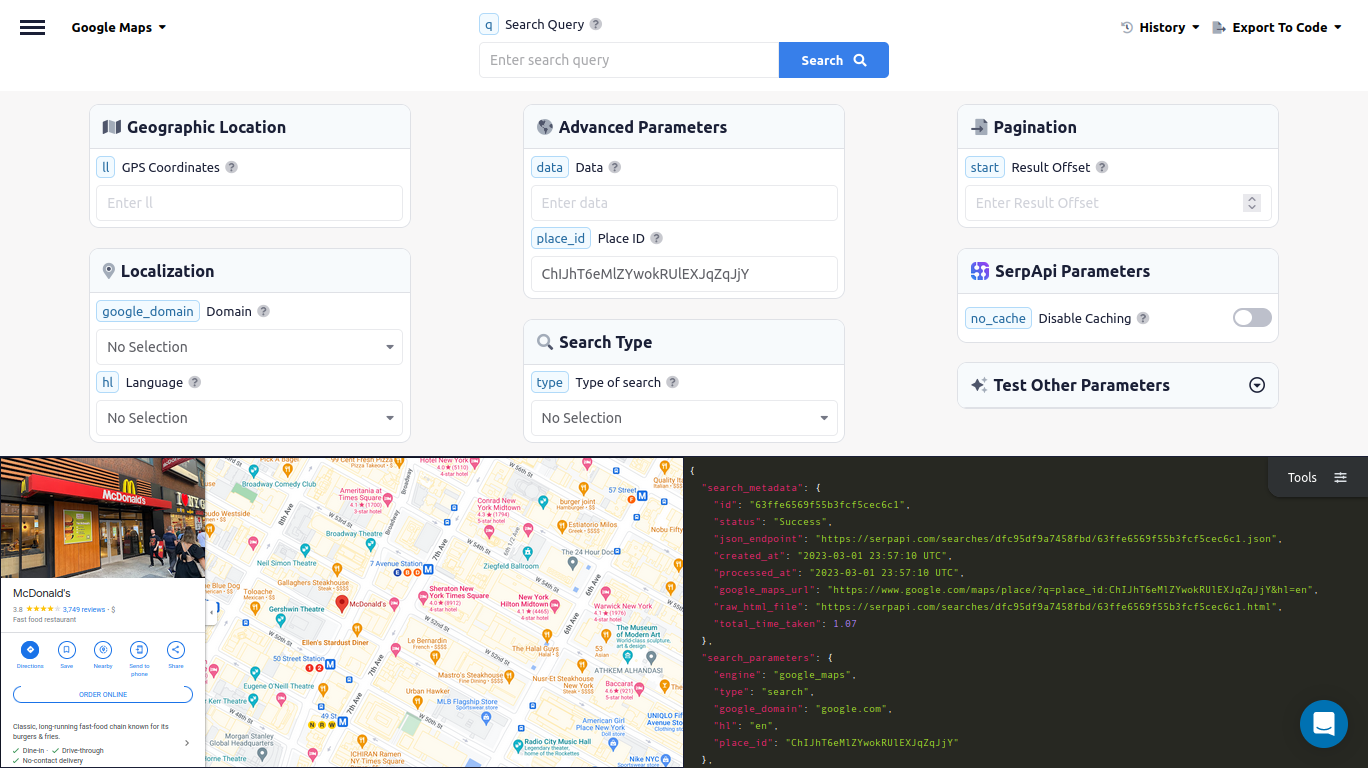Click the McDonald's storefront photo
This screenshot has width=1368, height=768.
[x=103, y=517]
